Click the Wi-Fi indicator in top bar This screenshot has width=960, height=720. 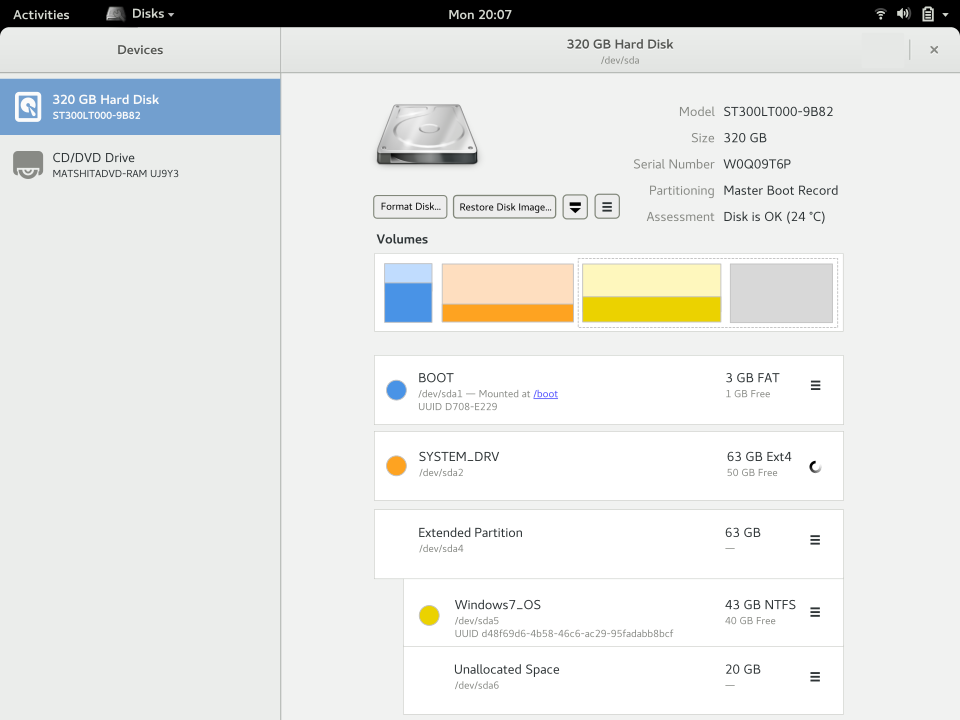point(880,14)
